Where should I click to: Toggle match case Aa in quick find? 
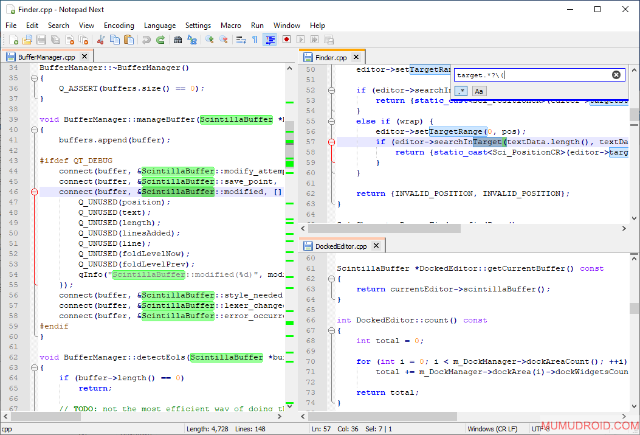tap(479, 91)
